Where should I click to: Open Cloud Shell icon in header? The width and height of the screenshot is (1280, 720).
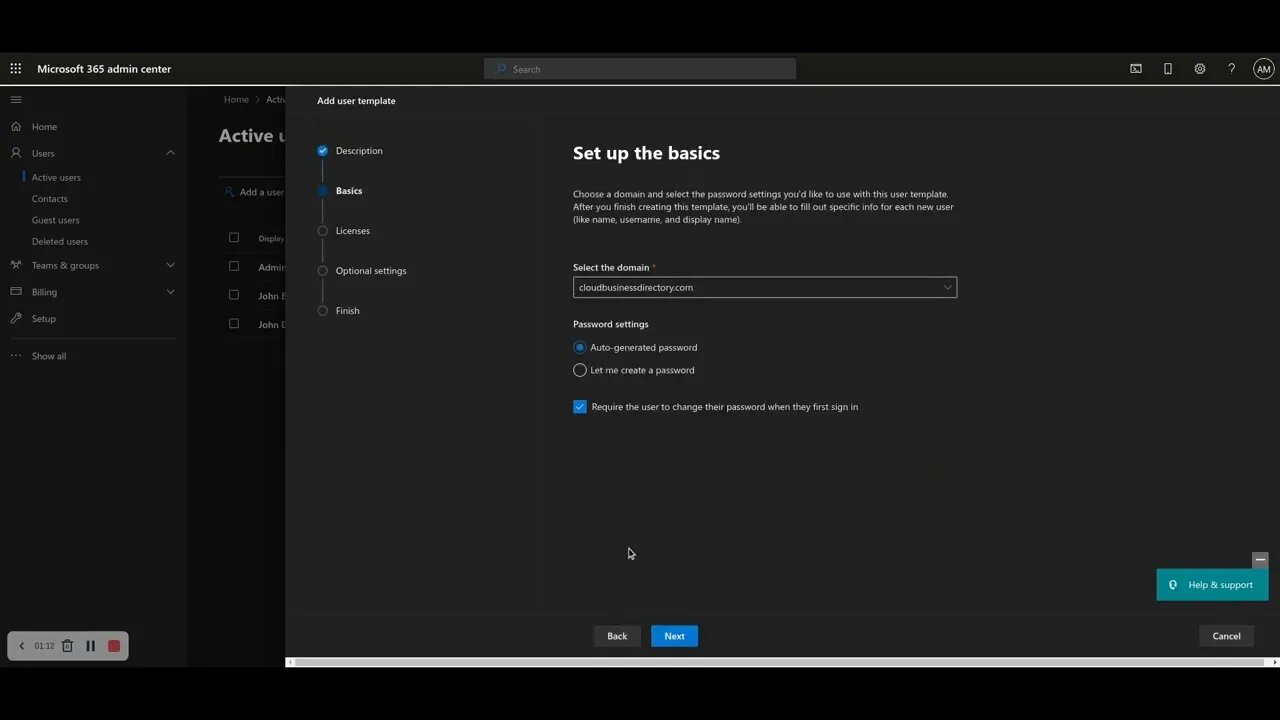(1136, 69)
